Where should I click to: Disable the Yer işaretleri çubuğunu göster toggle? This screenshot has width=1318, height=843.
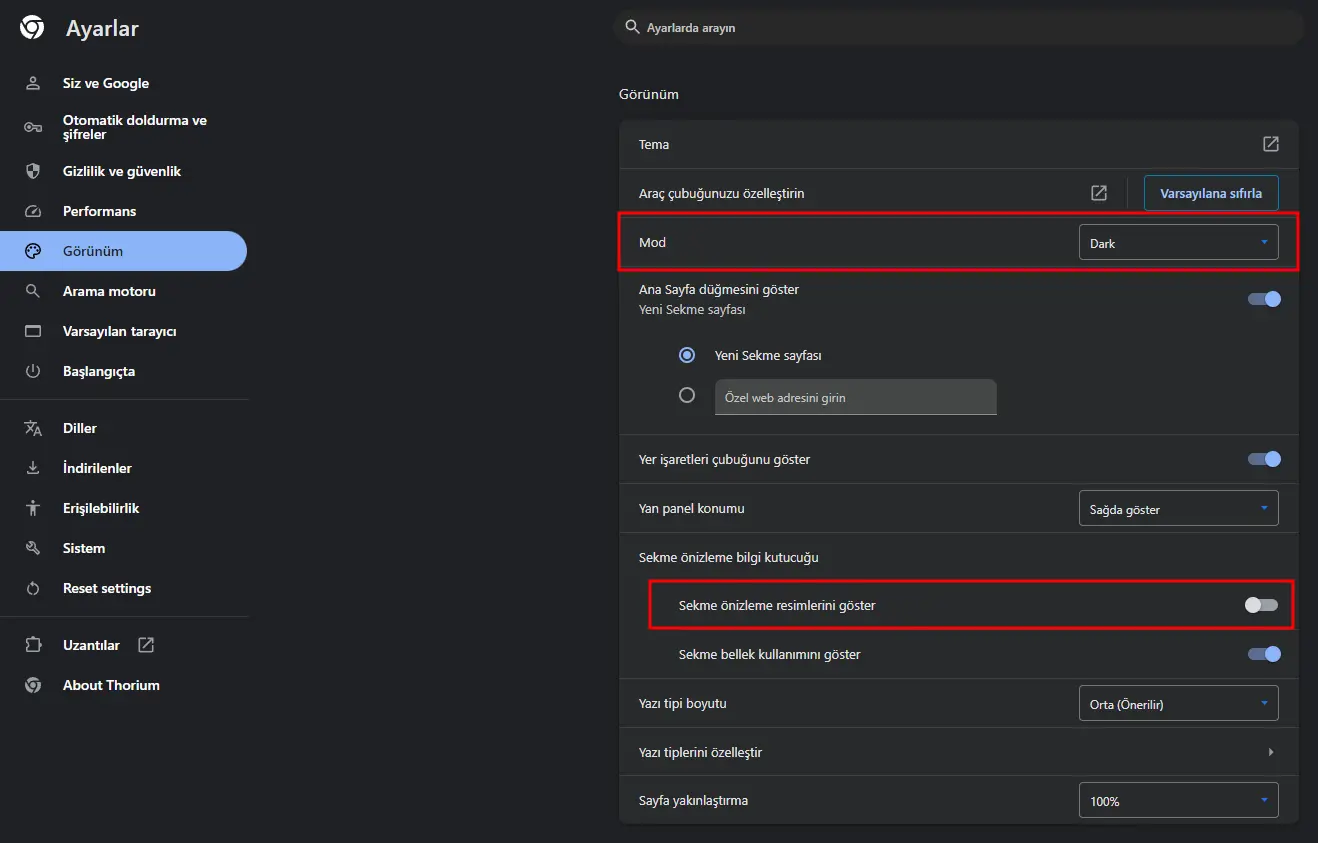pyautogui.click(x=1264, y=459)
